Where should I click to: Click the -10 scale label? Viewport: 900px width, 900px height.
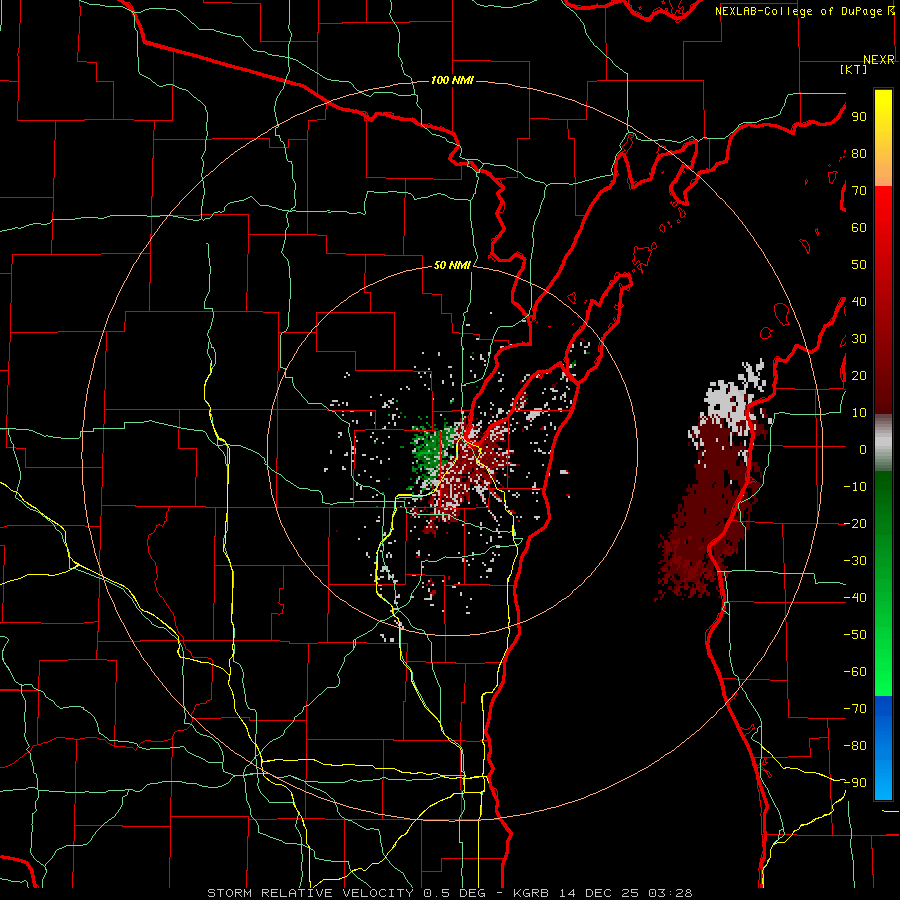855,487
